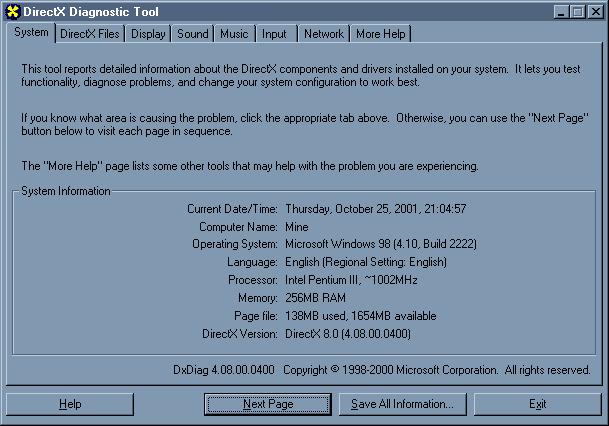Open the DirectX Files tab

(x=89, y=34)
